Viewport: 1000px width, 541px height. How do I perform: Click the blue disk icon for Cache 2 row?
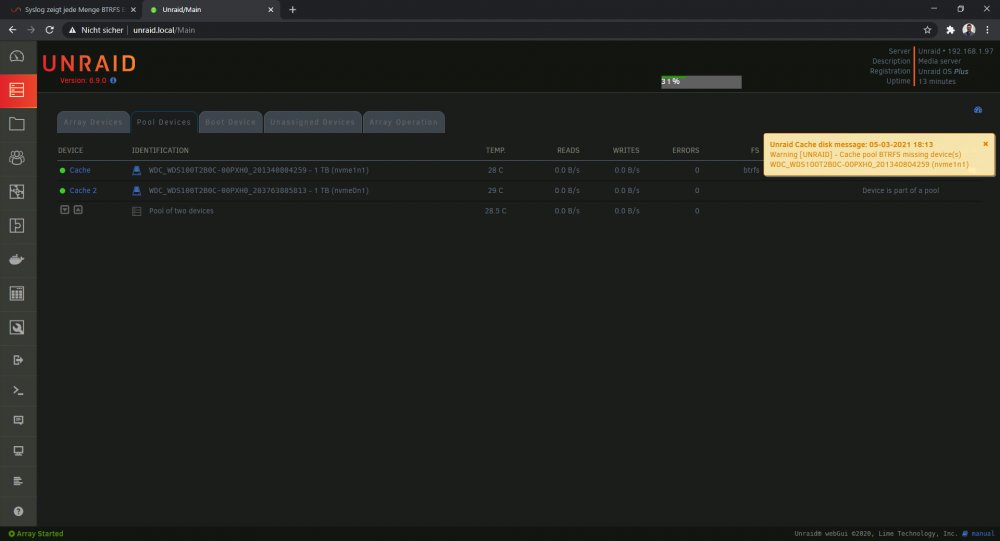[x=136, y=191]
